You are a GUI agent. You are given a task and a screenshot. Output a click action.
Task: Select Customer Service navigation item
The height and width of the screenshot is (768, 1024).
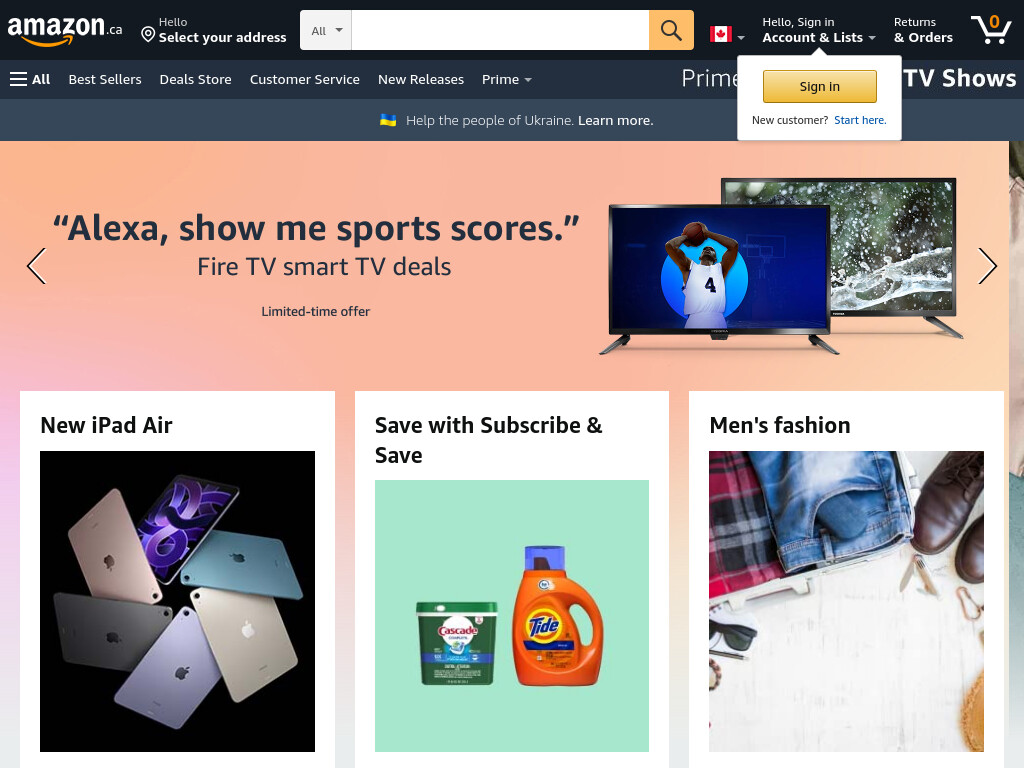tap(304, 79)
